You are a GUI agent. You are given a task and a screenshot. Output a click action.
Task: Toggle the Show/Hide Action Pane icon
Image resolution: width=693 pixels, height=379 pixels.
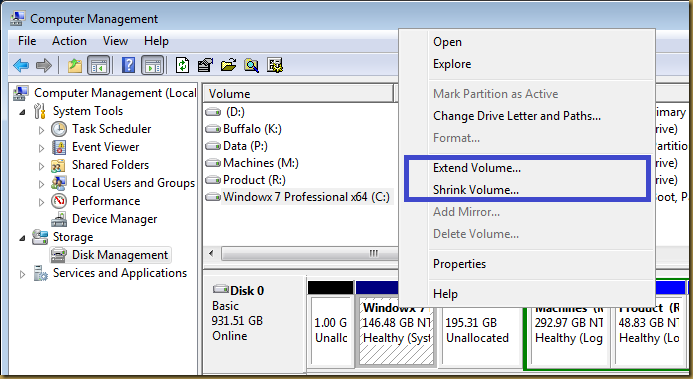152,66
